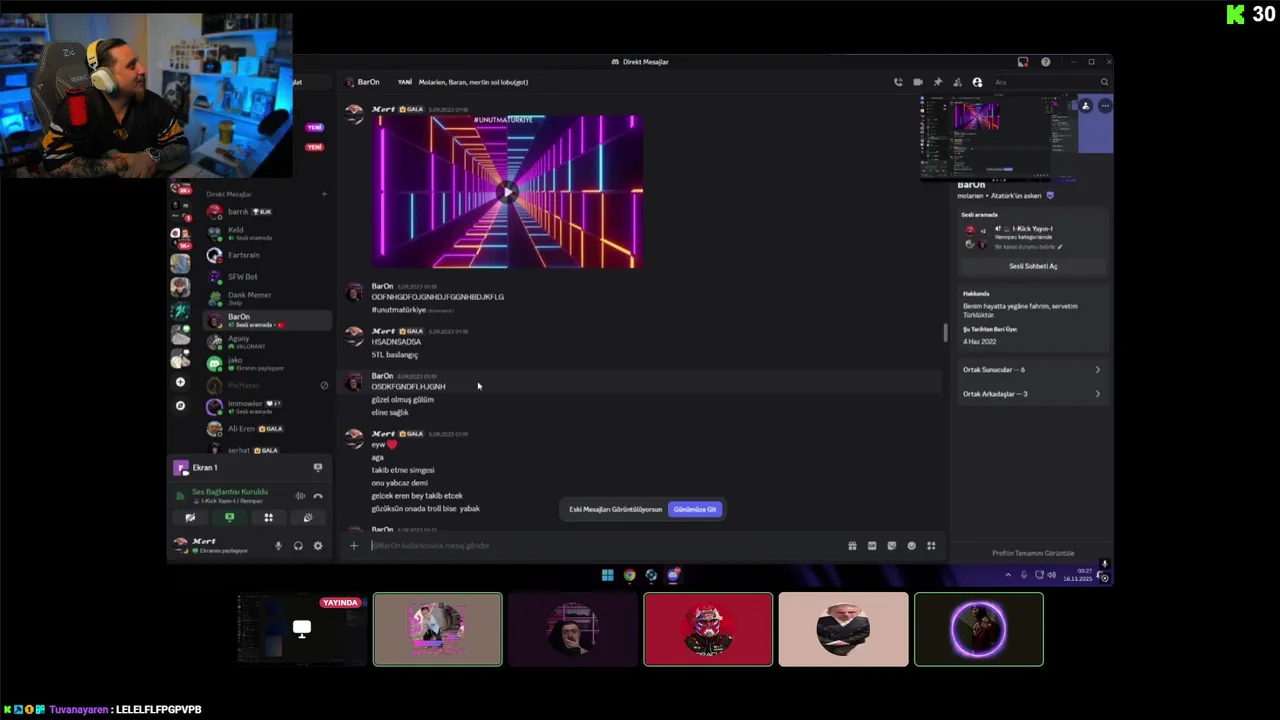This screenshot has height=720, width=1280.
Task: Open direct message with Eartsrain
Action: (x=268, y=255)
